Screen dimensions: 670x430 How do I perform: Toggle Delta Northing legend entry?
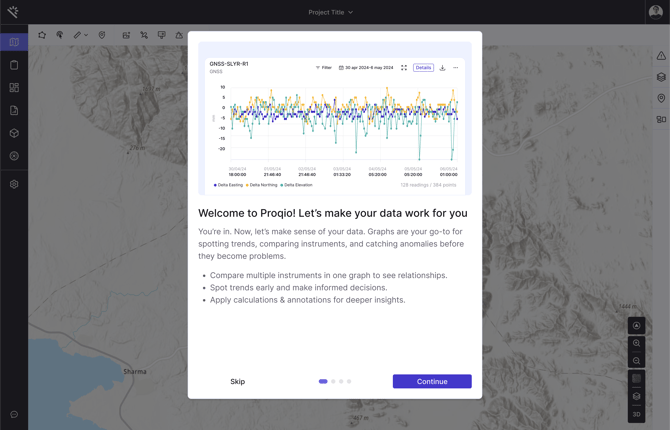[x=262, y=185]
